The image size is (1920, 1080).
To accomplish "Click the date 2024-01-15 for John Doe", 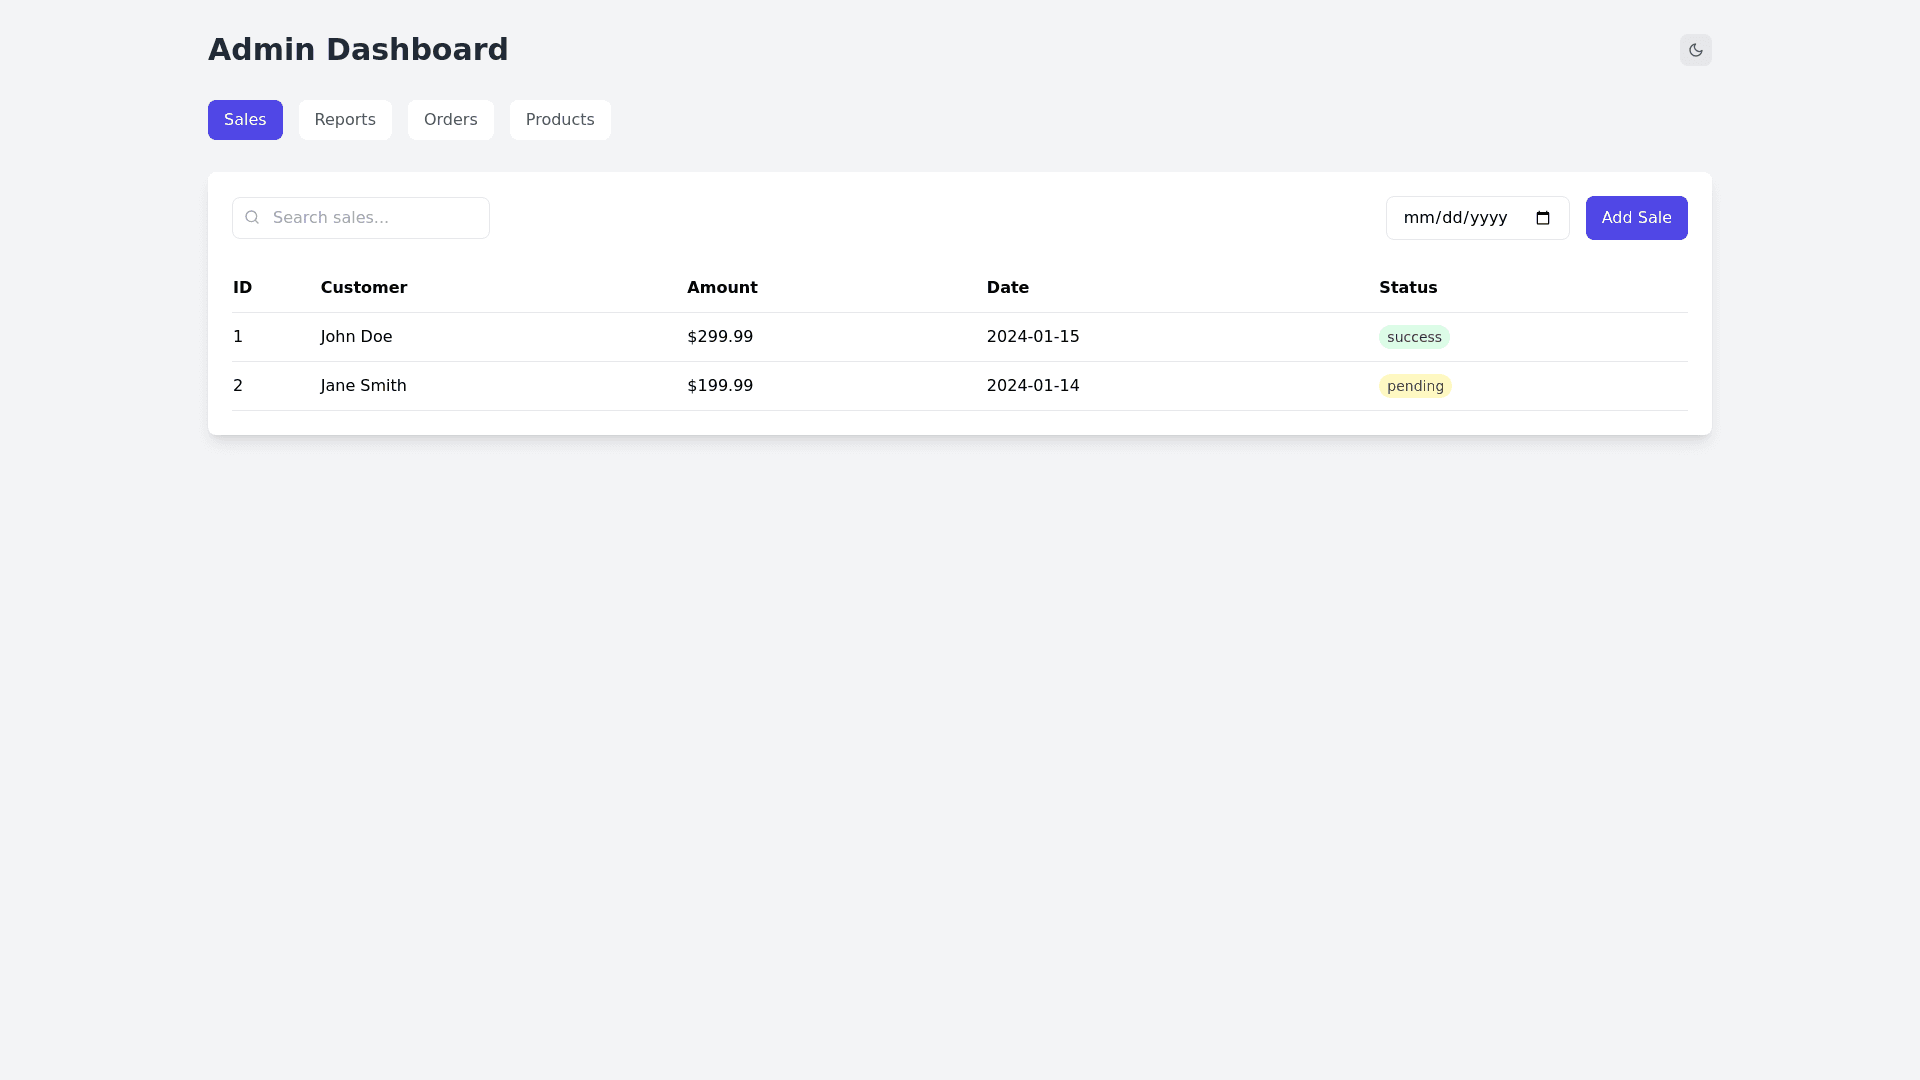I will [1032, 337].
